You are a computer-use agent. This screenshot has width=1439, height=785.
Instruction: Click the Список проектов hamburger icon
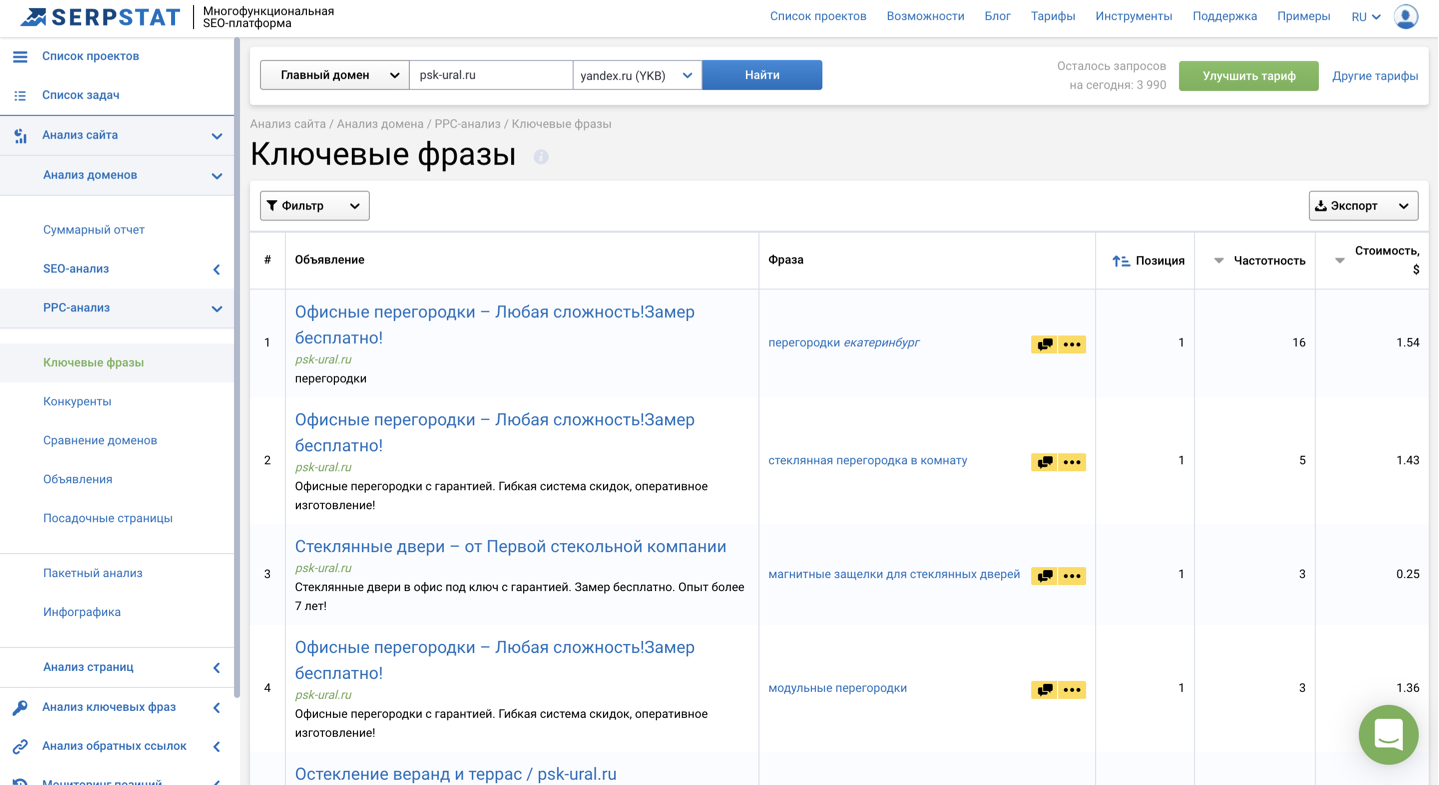pos(20,57)
